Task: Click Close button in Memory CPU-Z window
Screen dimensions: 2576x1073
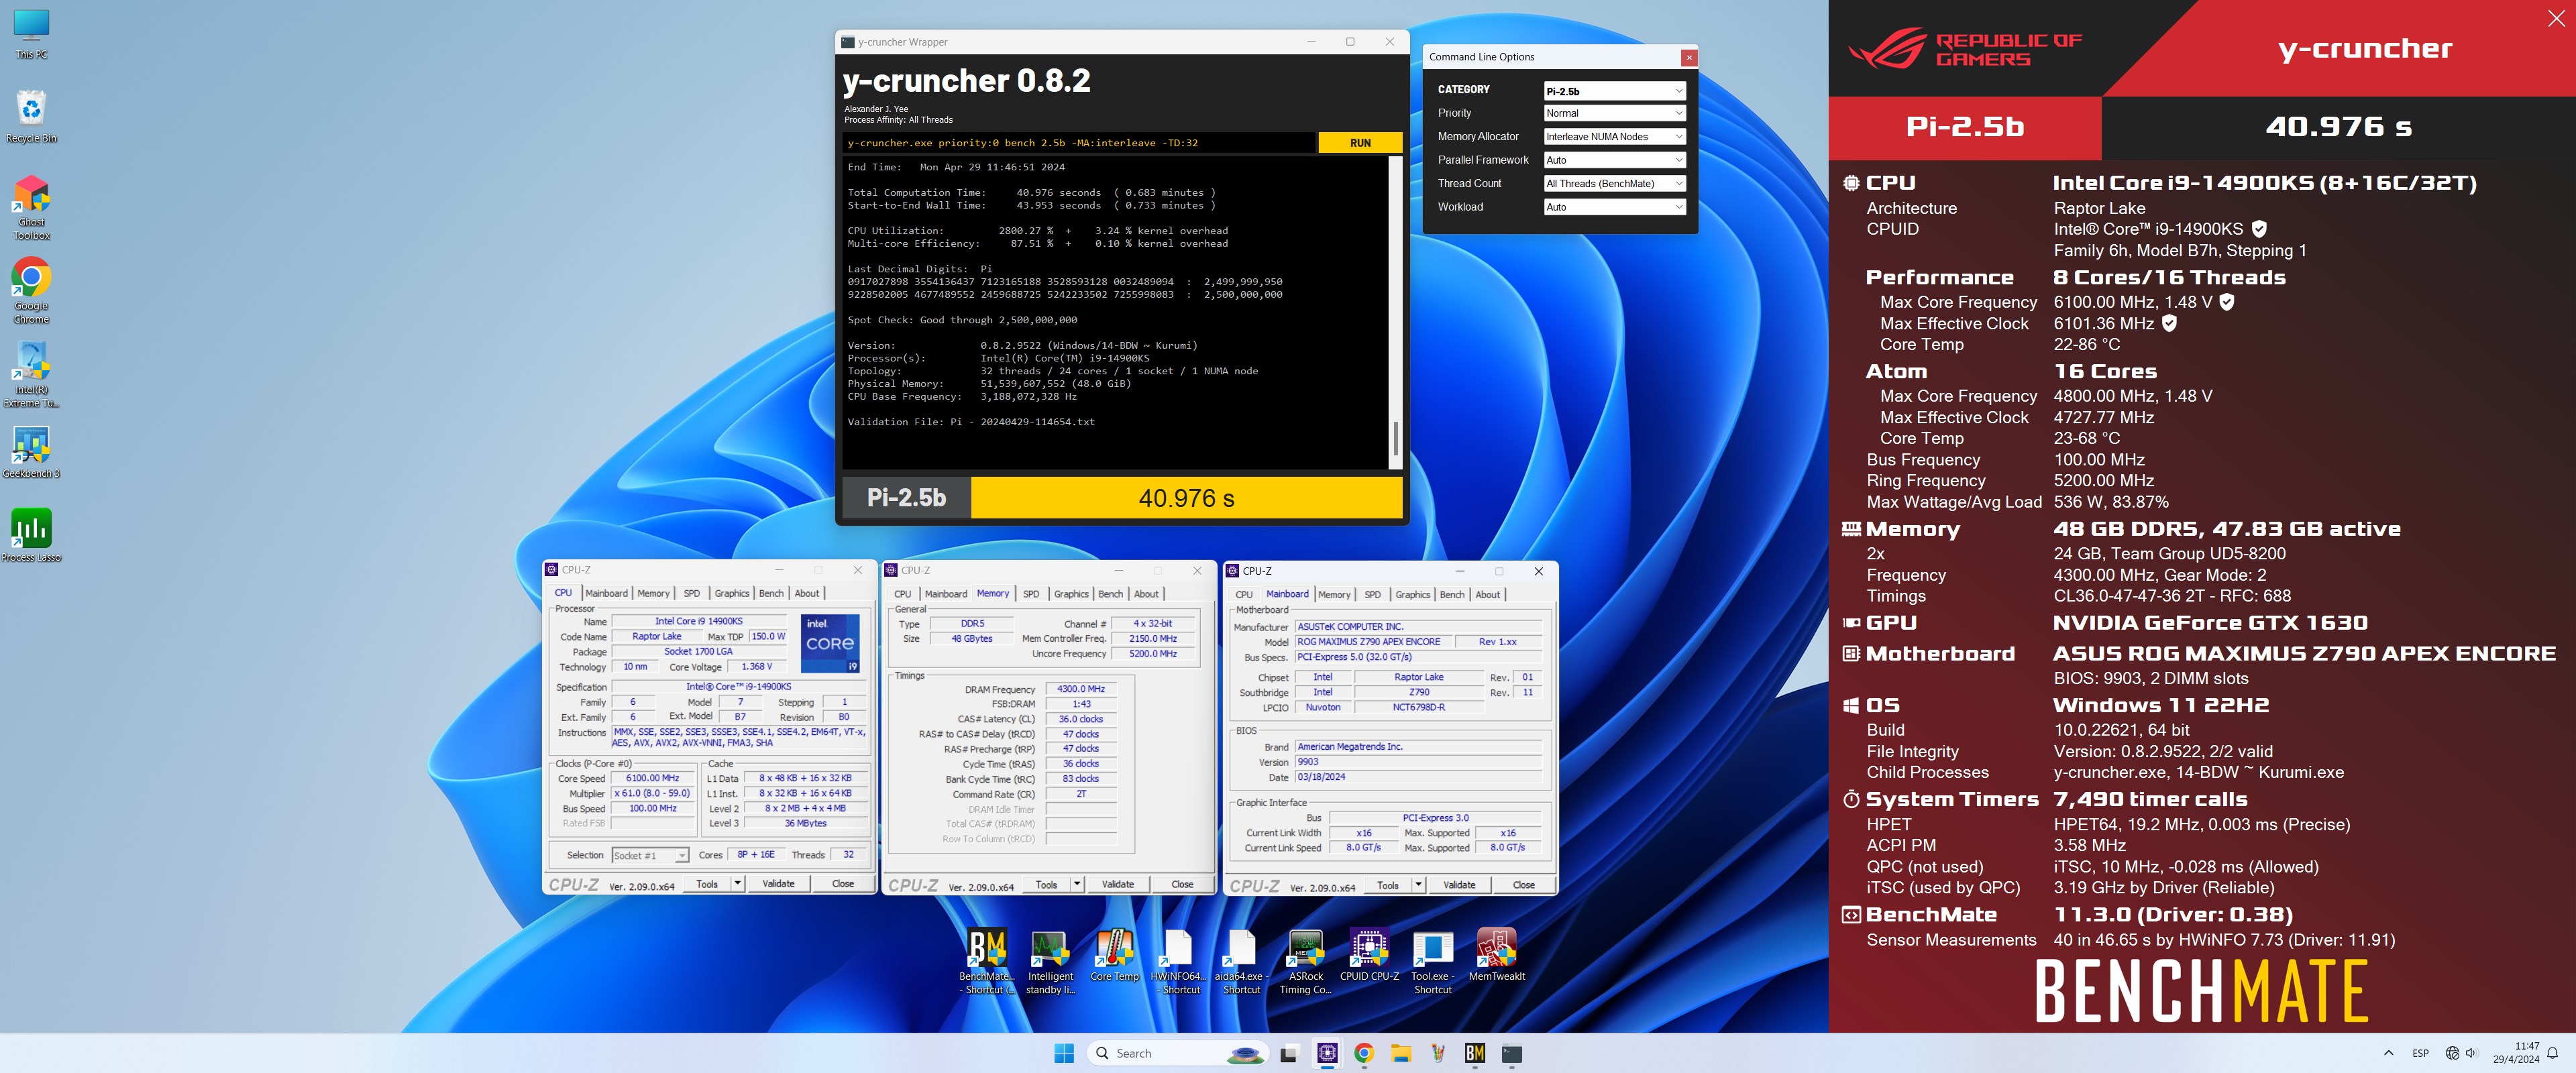Action: (1182, 884)
